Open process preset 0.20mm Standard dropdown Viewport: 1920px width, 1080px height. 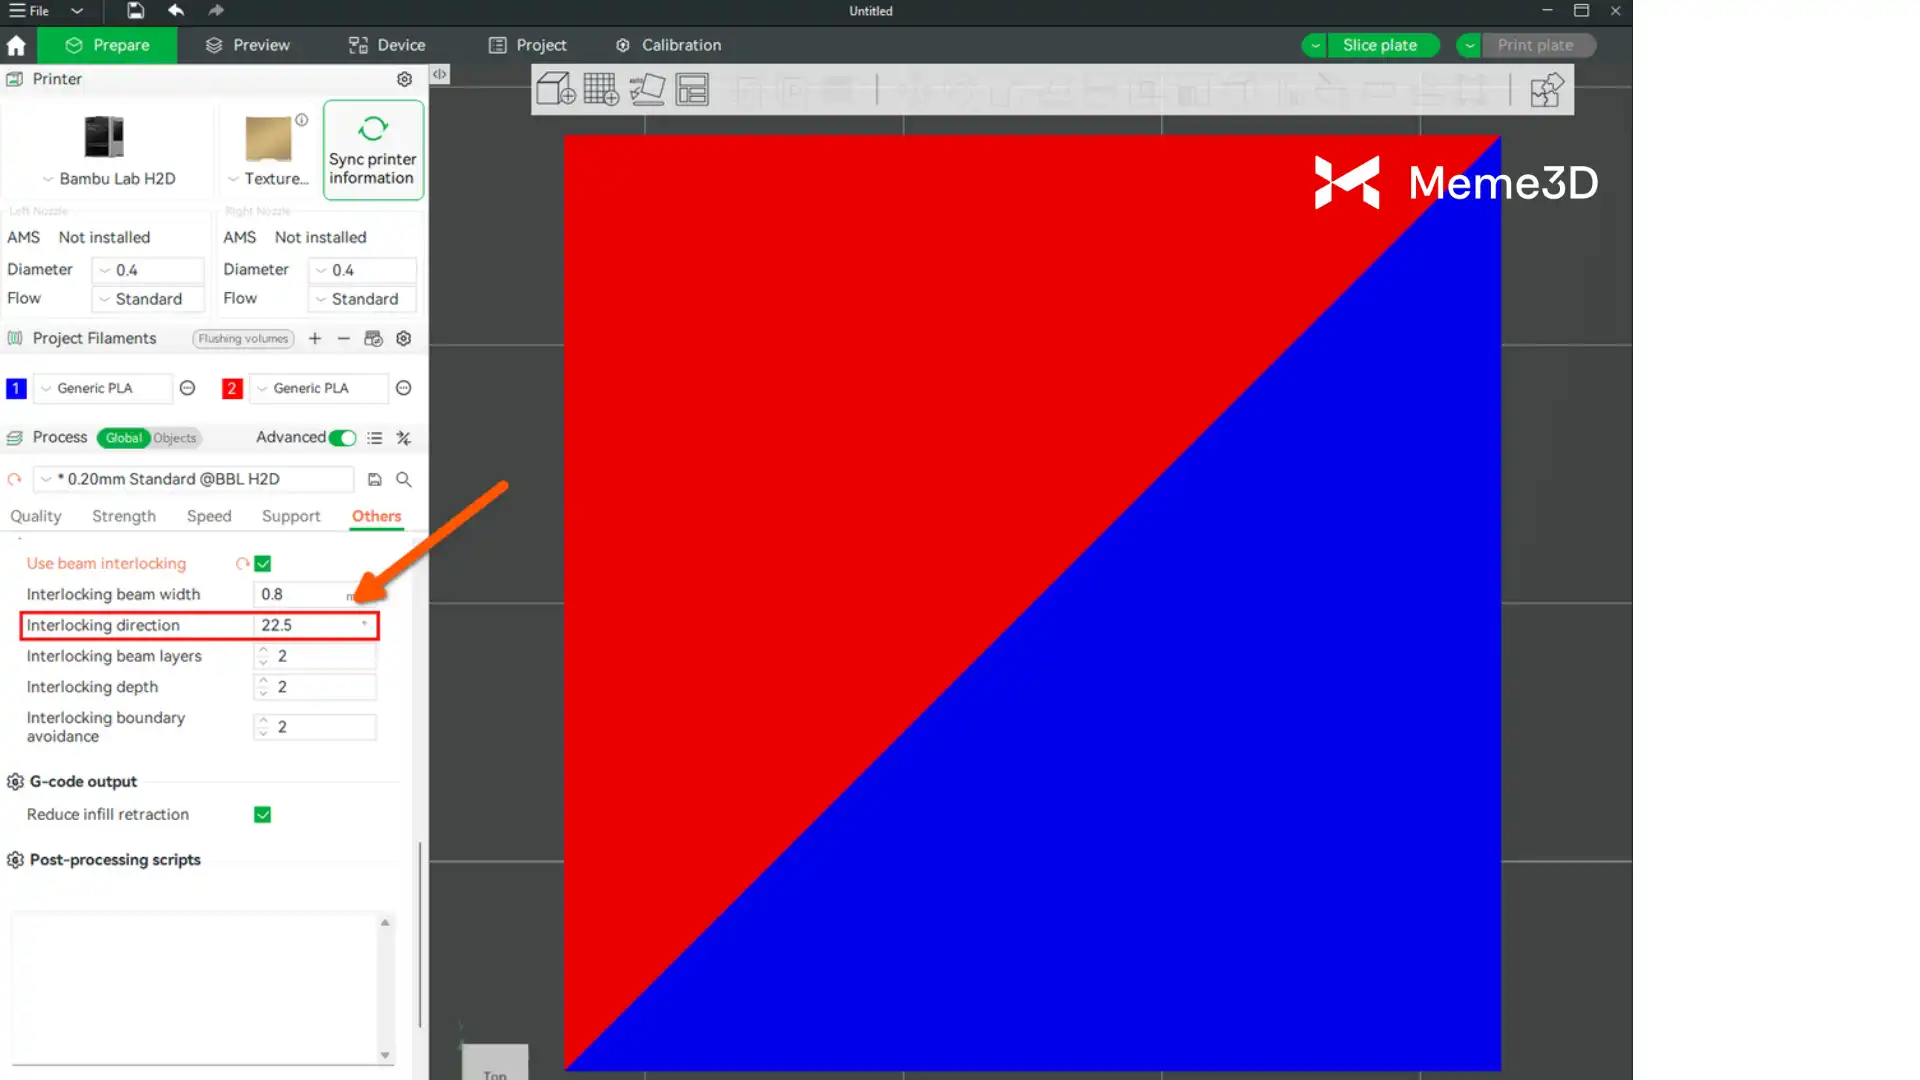(x=194, y=480)
